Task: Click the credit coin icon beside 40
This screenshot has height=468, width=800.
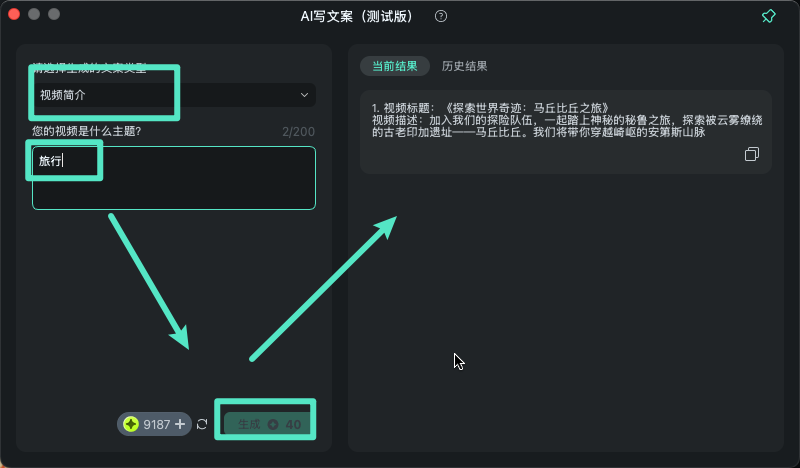Action: [x=273, y=425]
